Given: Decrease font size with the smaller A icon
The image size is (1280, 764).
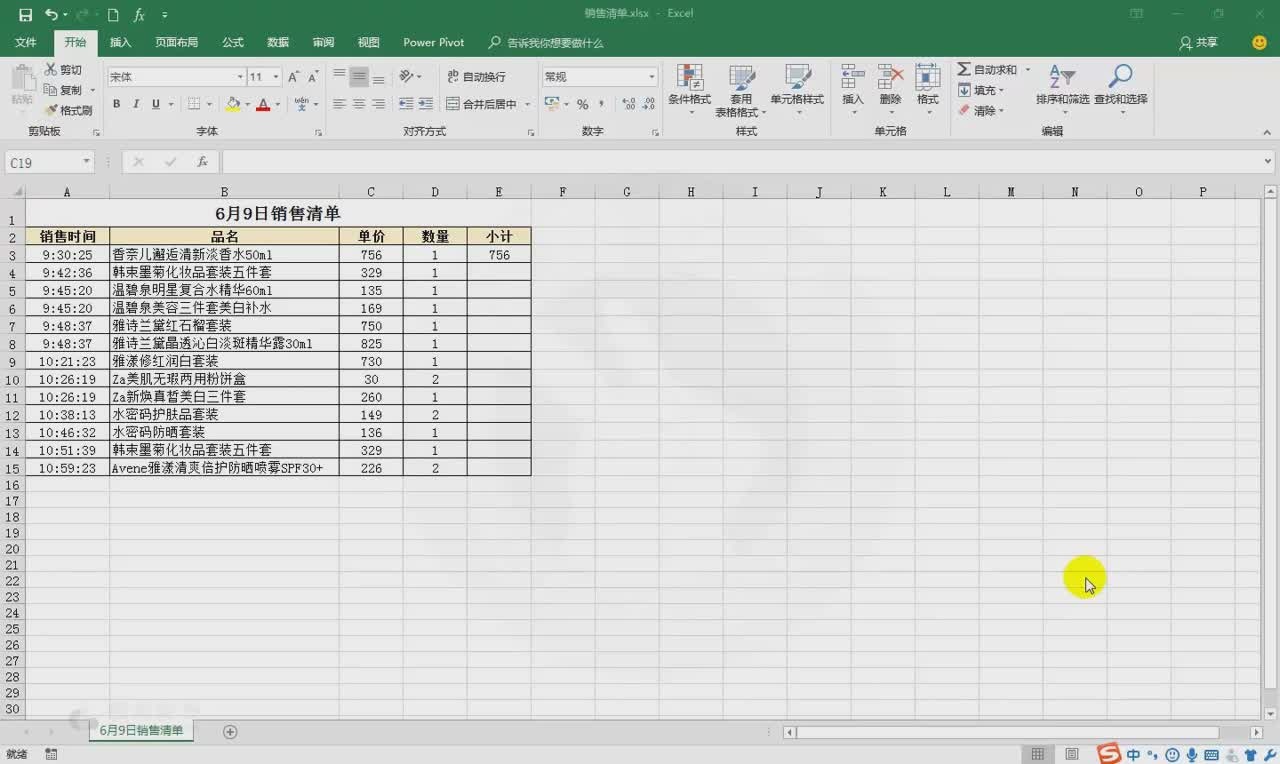Looking at the screenshot, I should pos(313,77).
